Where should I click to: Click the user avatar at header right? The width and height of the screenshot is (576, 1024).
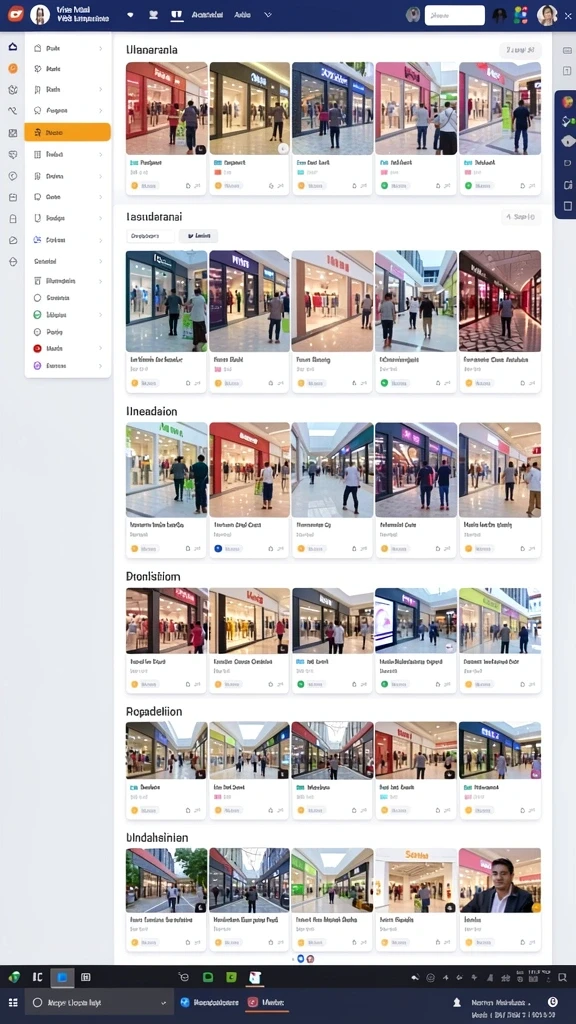click(547, 15)
